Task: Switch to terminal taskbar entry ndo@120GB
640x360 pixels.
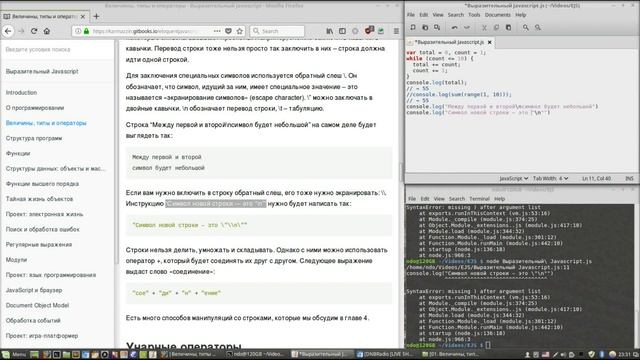Action: coord(256,354)
